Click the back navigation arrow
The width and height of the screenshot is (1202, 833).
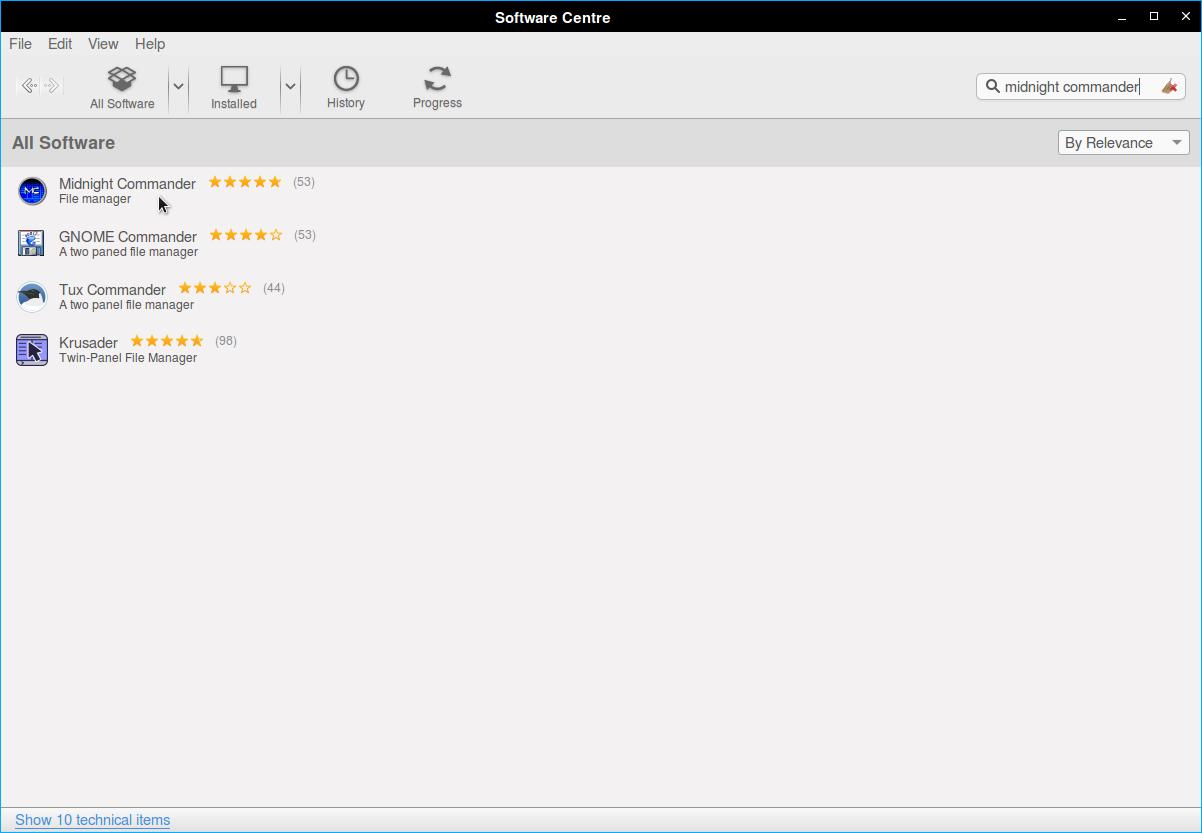[29, 86]
